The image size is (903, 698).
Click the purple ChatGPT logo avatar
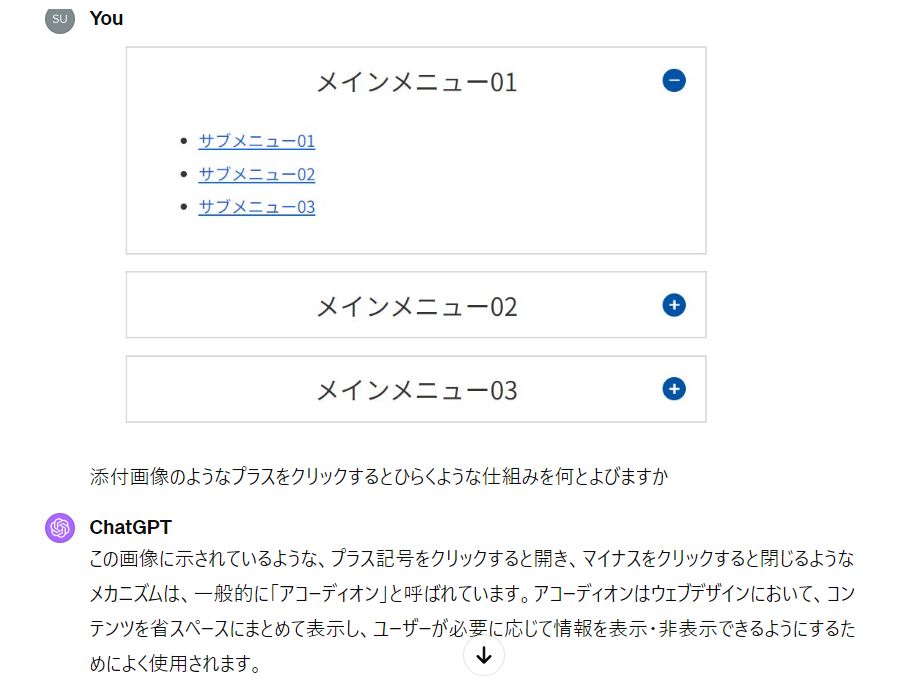[60, 527]
